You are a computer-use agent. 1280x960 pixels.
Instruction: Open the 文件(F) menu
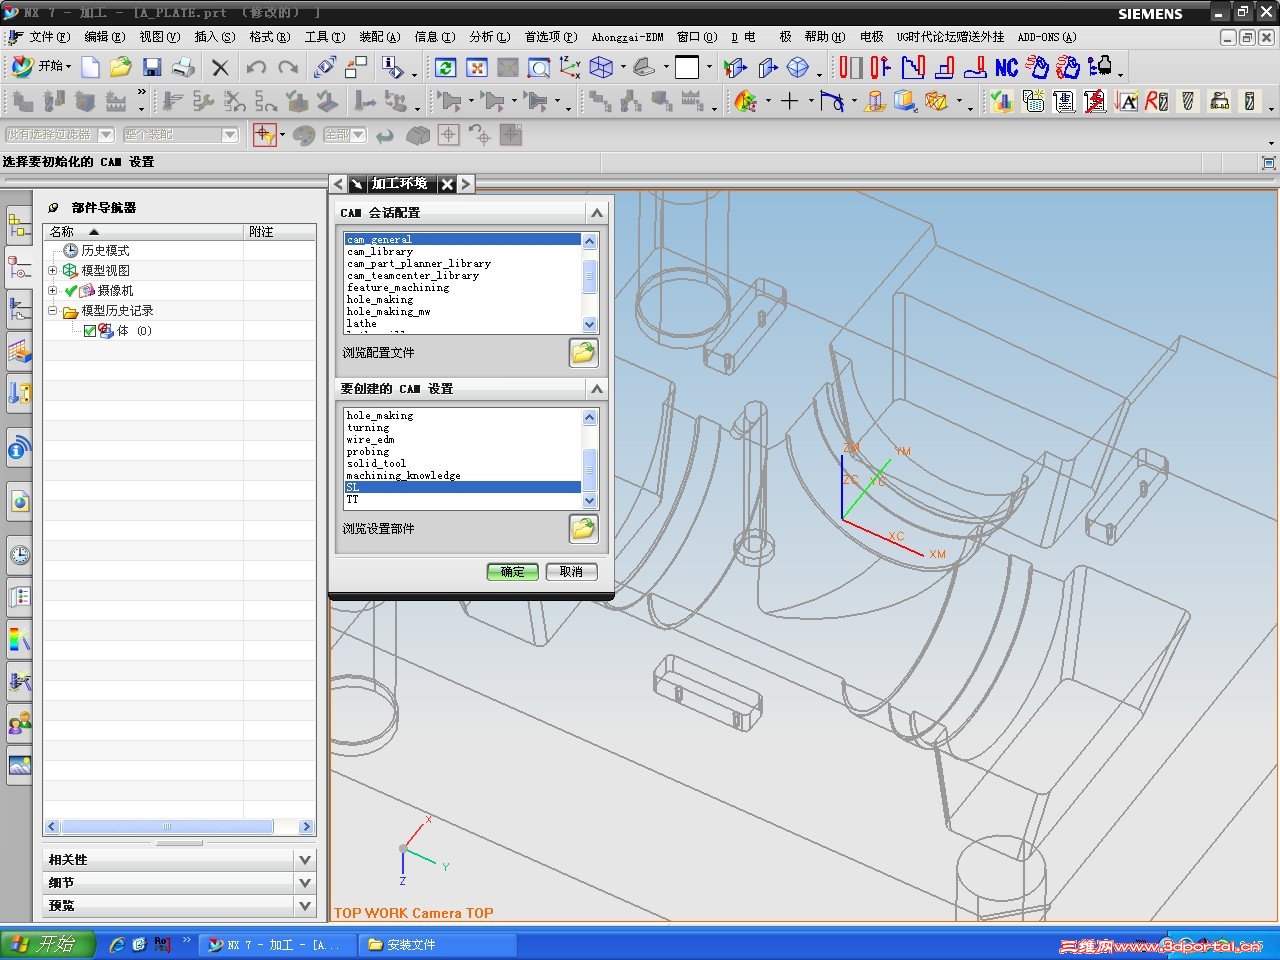pos(48,37)
